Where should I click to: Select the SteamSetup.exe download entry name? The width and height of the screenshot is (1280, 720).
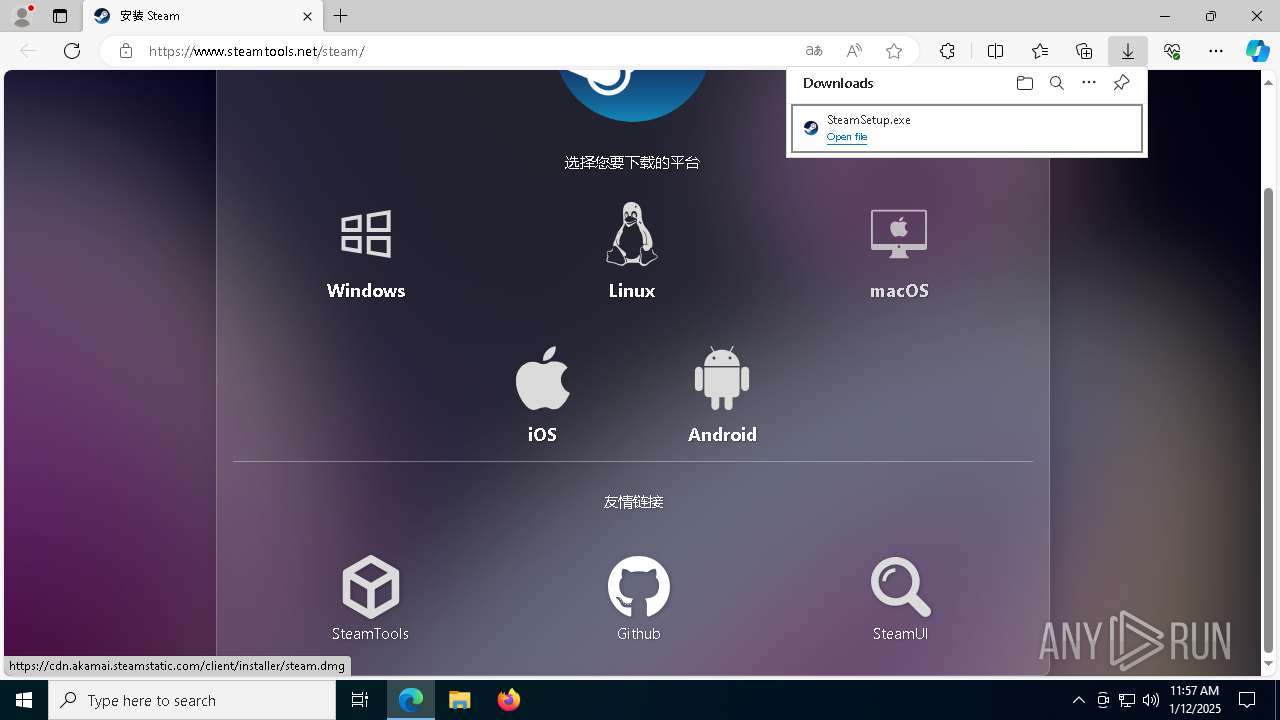point(868,119)
